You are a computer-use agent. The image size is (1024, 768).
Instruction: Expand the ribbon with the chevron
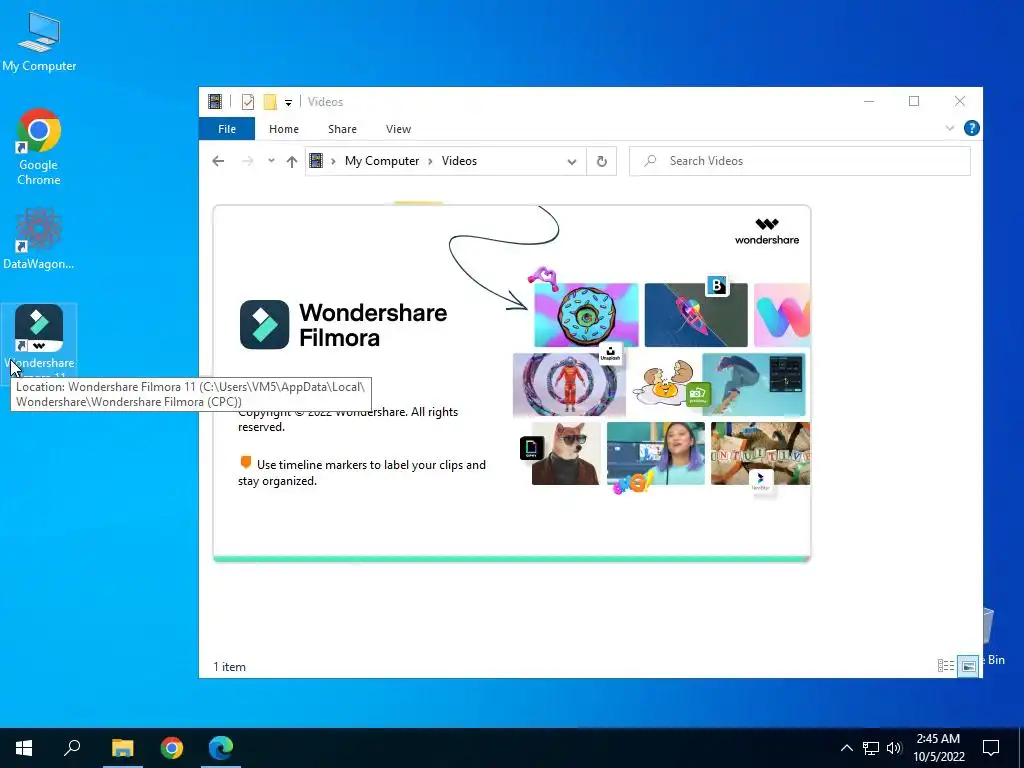coord(950,128)
